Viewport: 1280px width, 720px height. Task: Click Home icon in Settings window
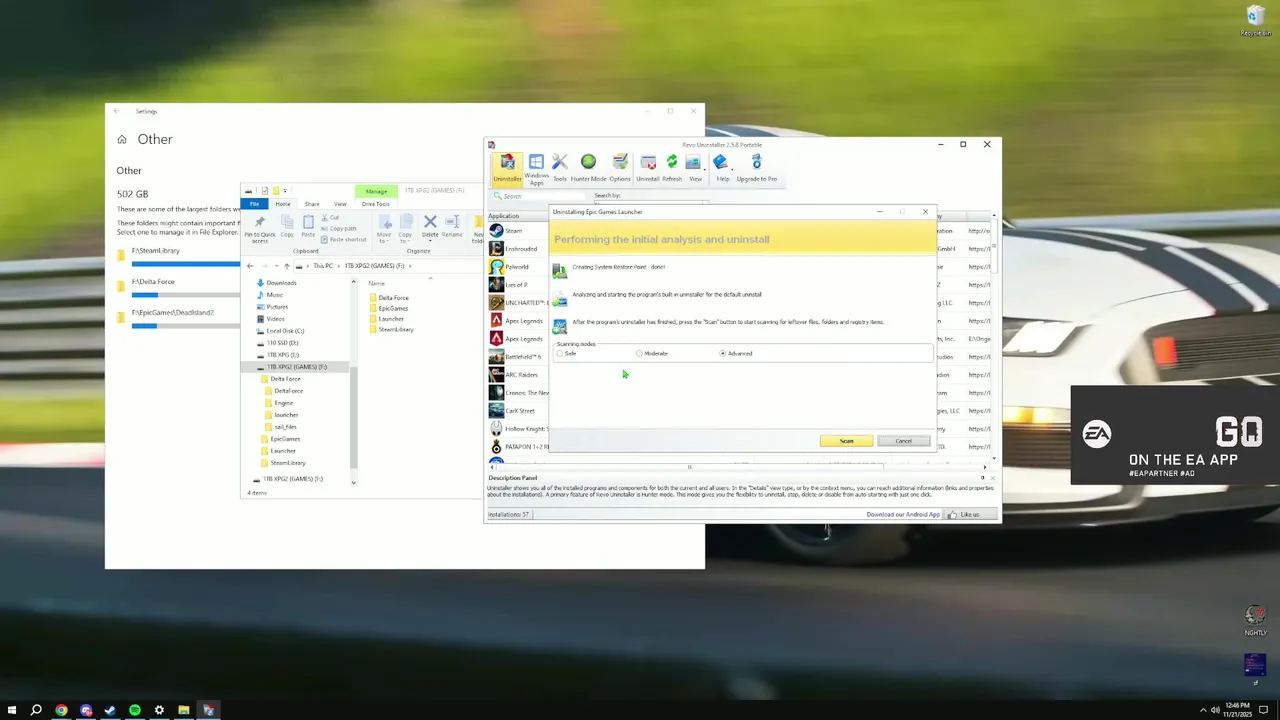[122, 139]
